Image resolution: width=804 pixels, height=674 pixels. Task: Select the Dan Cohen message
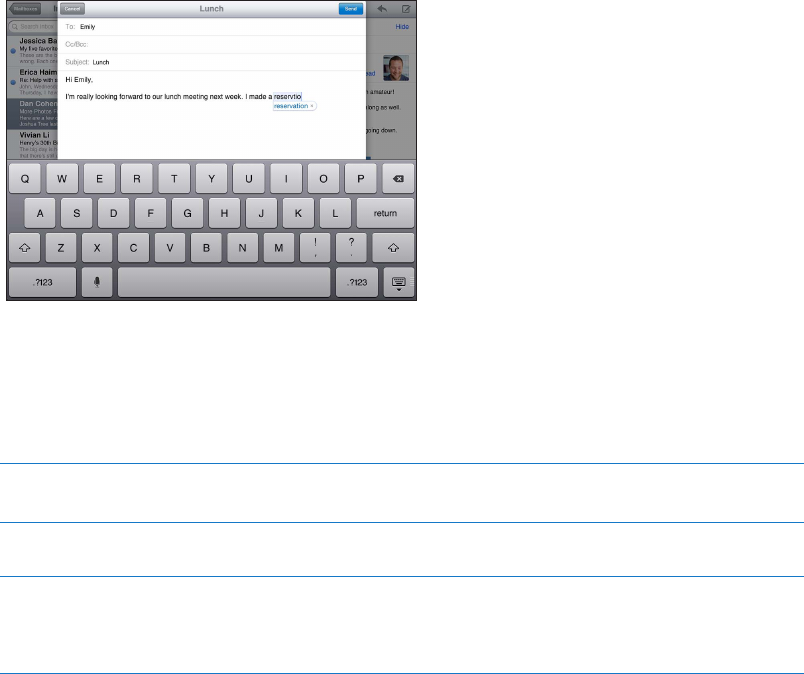(x=33, y=113)
